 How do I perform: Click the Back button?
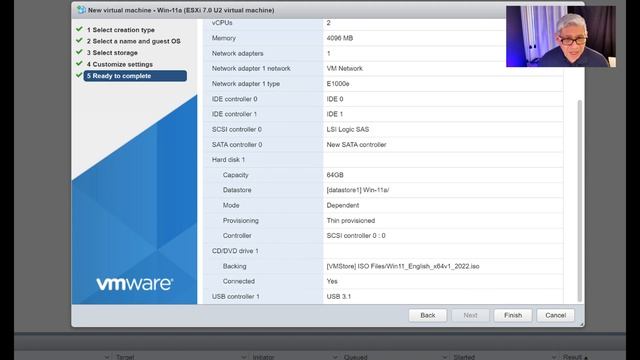coord(428,315)
